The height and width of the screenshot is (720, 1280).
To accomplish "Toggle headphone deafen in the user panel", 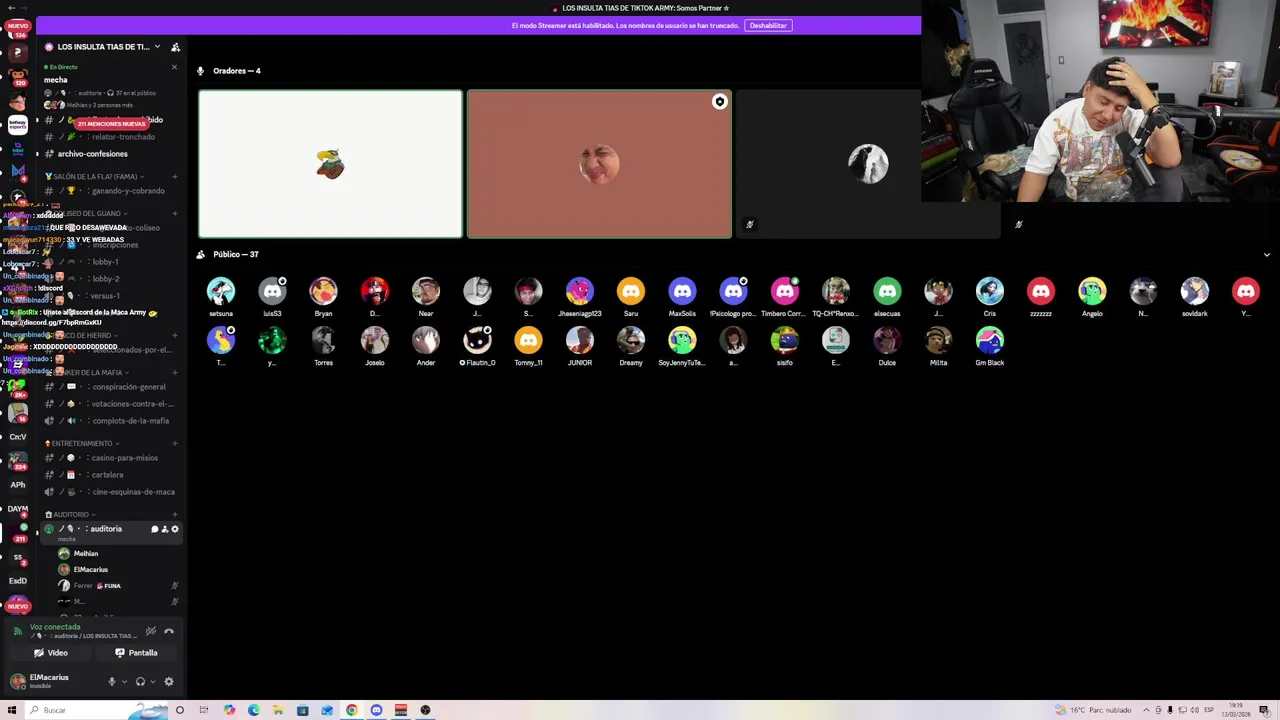I will click(140, 681).
